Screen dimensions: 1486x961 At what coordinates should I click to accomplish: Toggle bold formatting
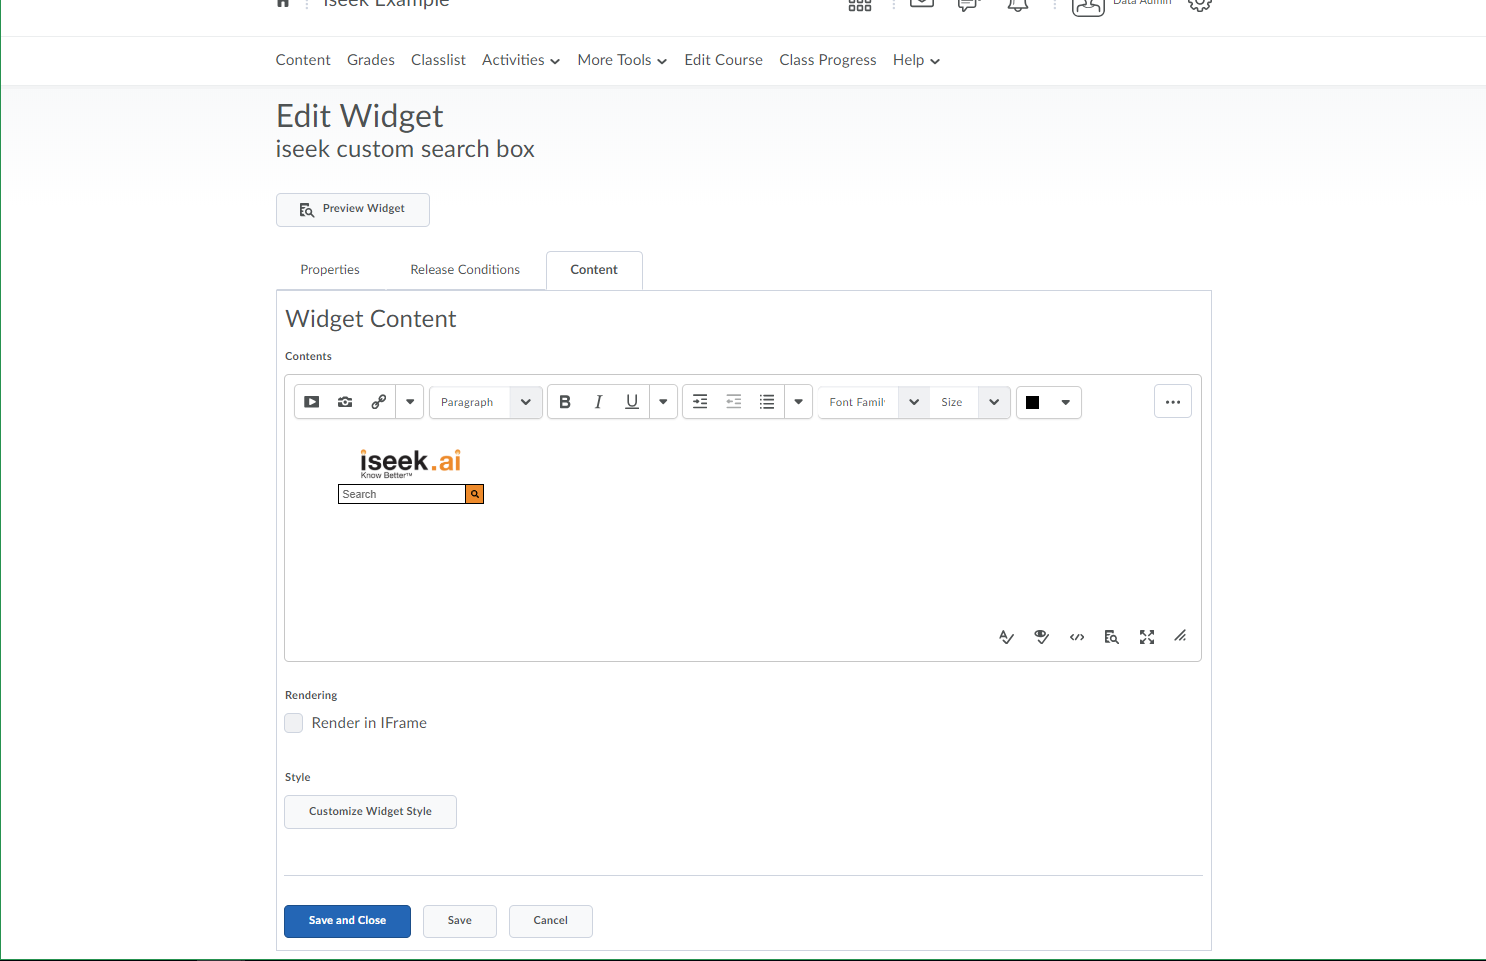[x=565, y=402]
